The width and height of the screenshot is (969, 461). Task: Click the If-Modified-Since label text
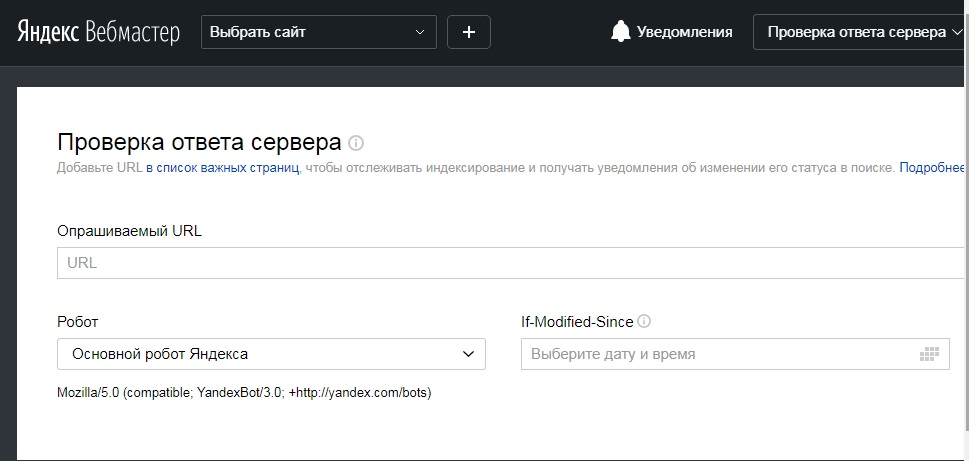click(x=577, y=322)
